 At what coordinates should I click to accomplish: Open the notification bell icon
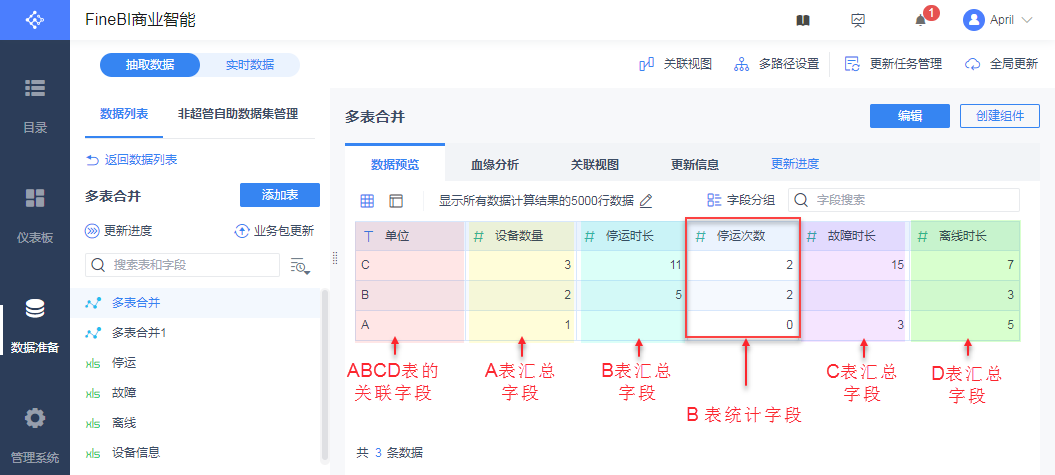[921, 20]
